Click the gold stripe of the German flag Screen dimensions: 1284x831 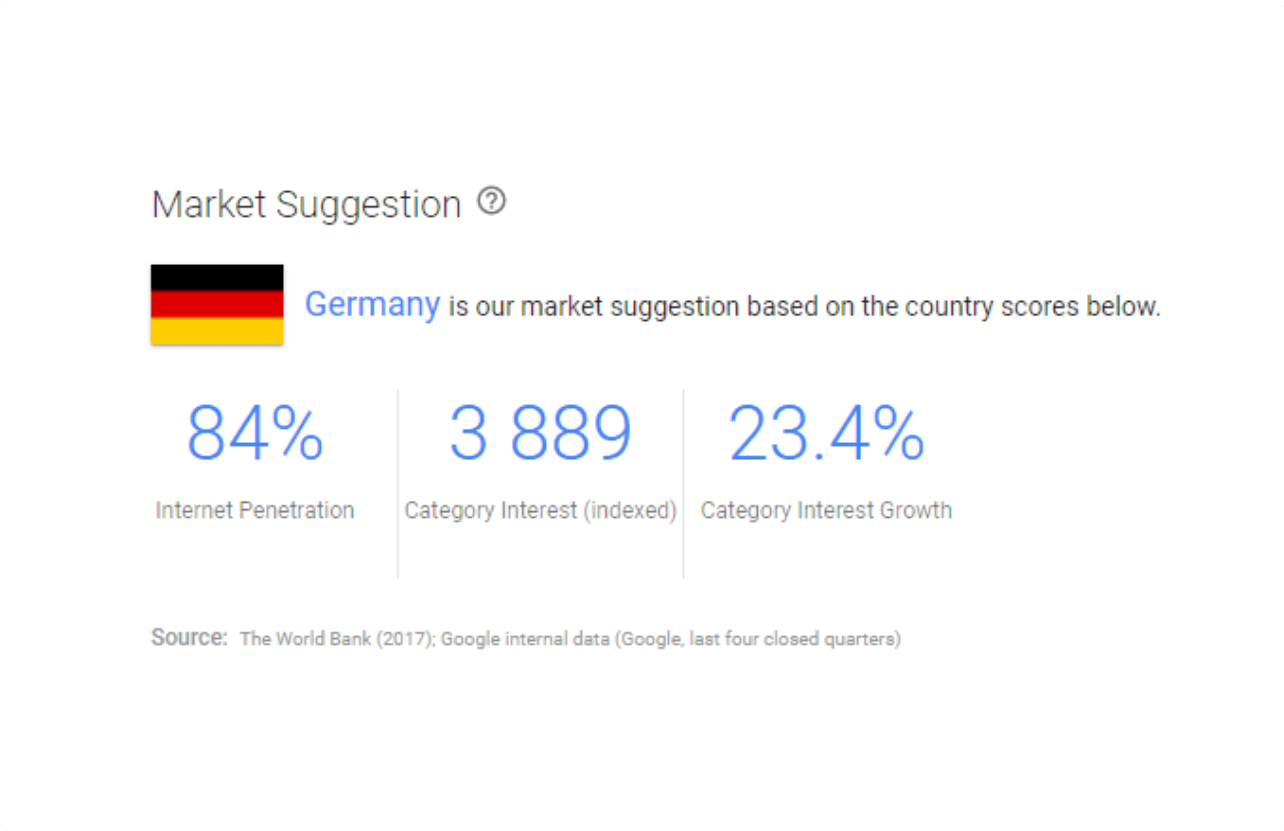[217, 331]
